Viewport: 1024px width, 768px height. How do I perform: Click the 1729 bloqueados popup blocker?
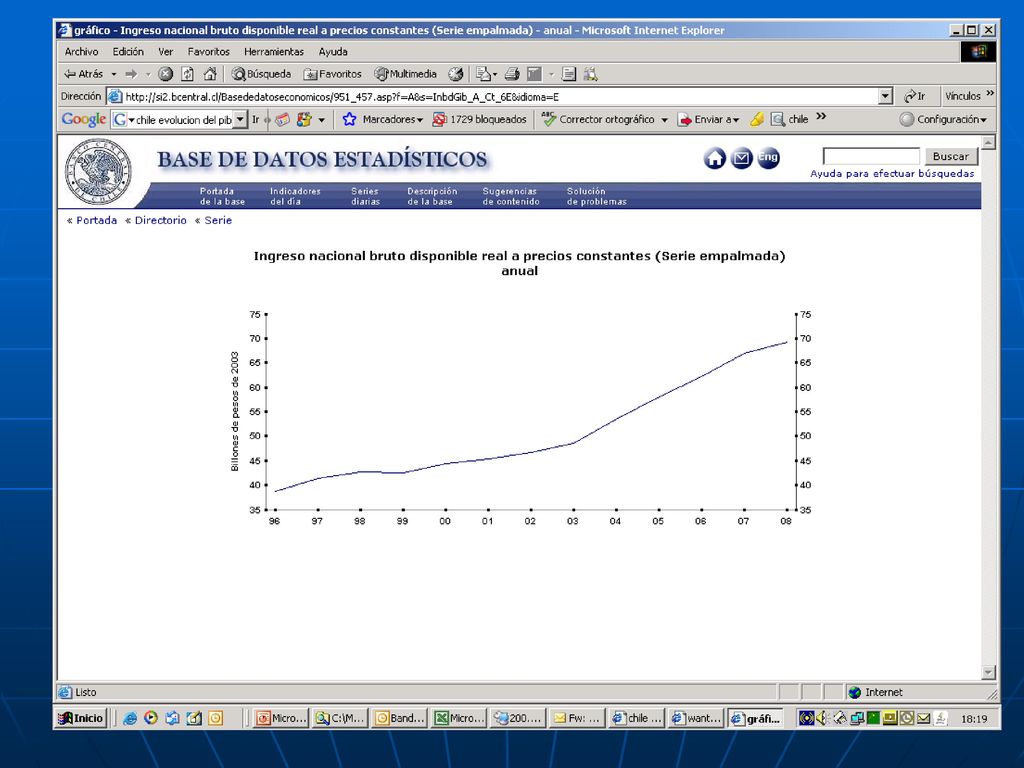pos(479,120)
